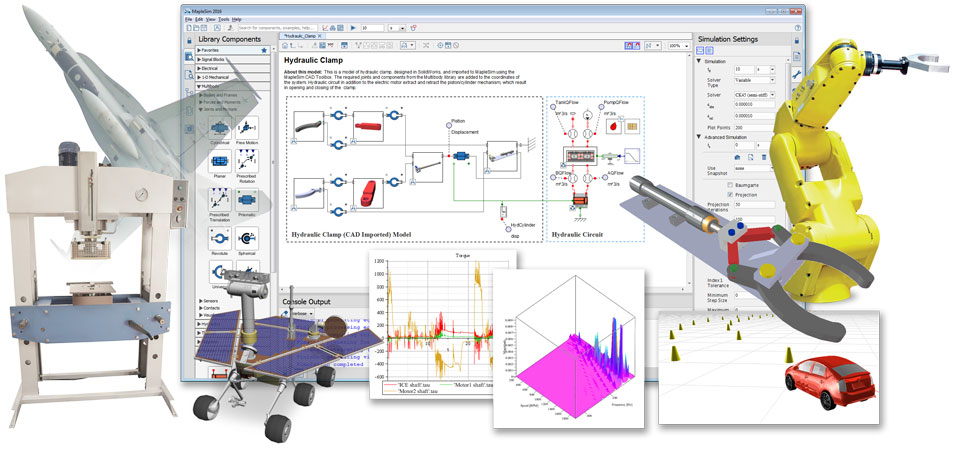
Task: Collapse the Advanced Simulation section
Action: pyautogui.click(x=697, y=136)
